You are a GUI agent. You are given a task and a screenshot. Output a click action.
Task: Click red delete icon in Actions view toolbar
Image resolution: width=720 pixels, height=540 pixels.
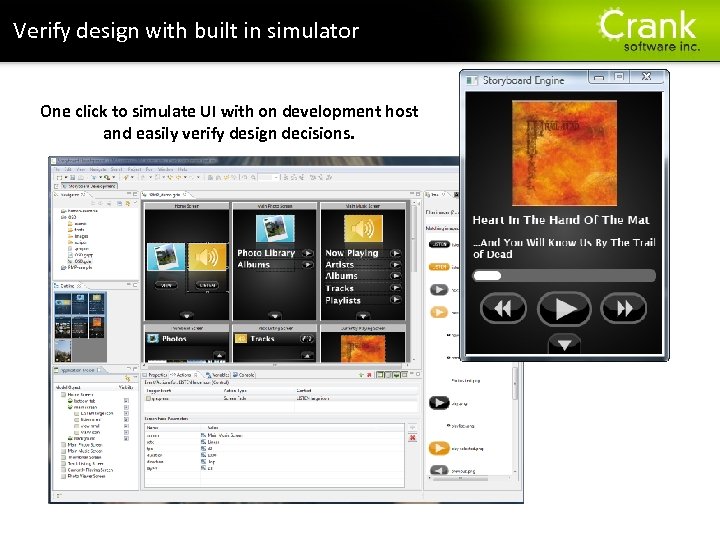point(369,375)
